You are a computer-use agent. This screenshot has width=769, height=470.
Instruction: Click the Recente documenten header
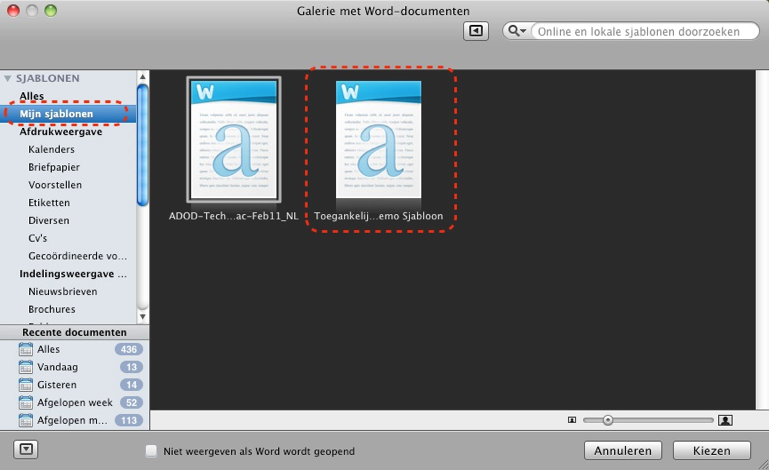[x=74, y=333]
